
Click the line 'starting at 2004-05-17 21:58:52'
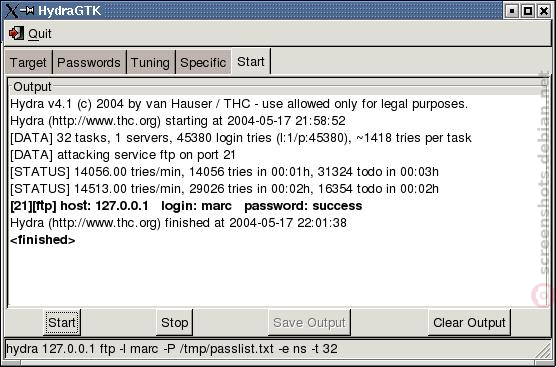(x=178, y=121)
